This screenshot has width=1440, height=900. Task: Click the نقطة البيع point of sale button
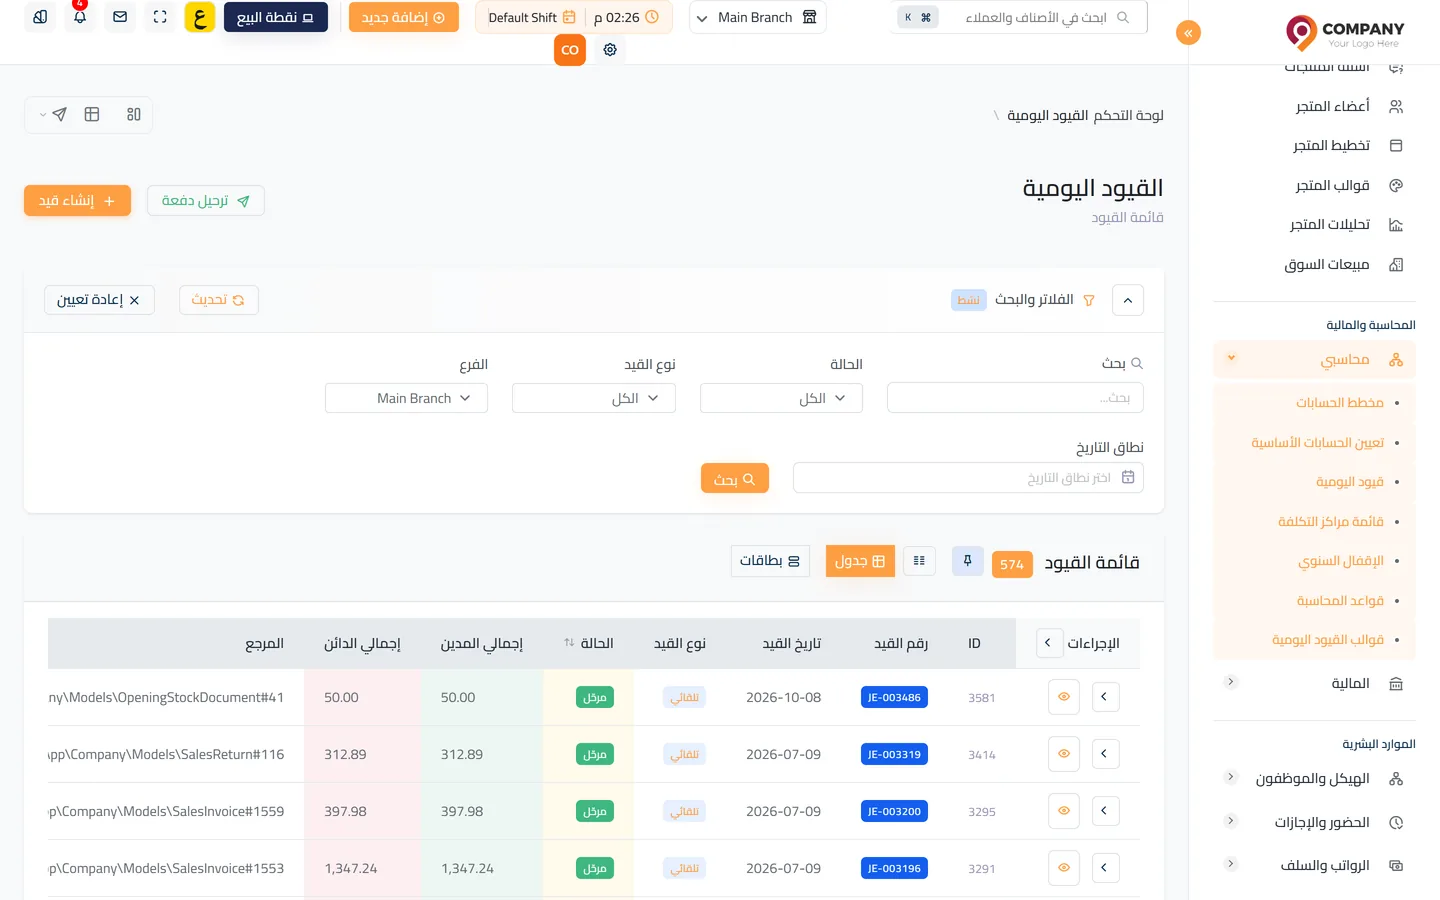click(276, 17)
